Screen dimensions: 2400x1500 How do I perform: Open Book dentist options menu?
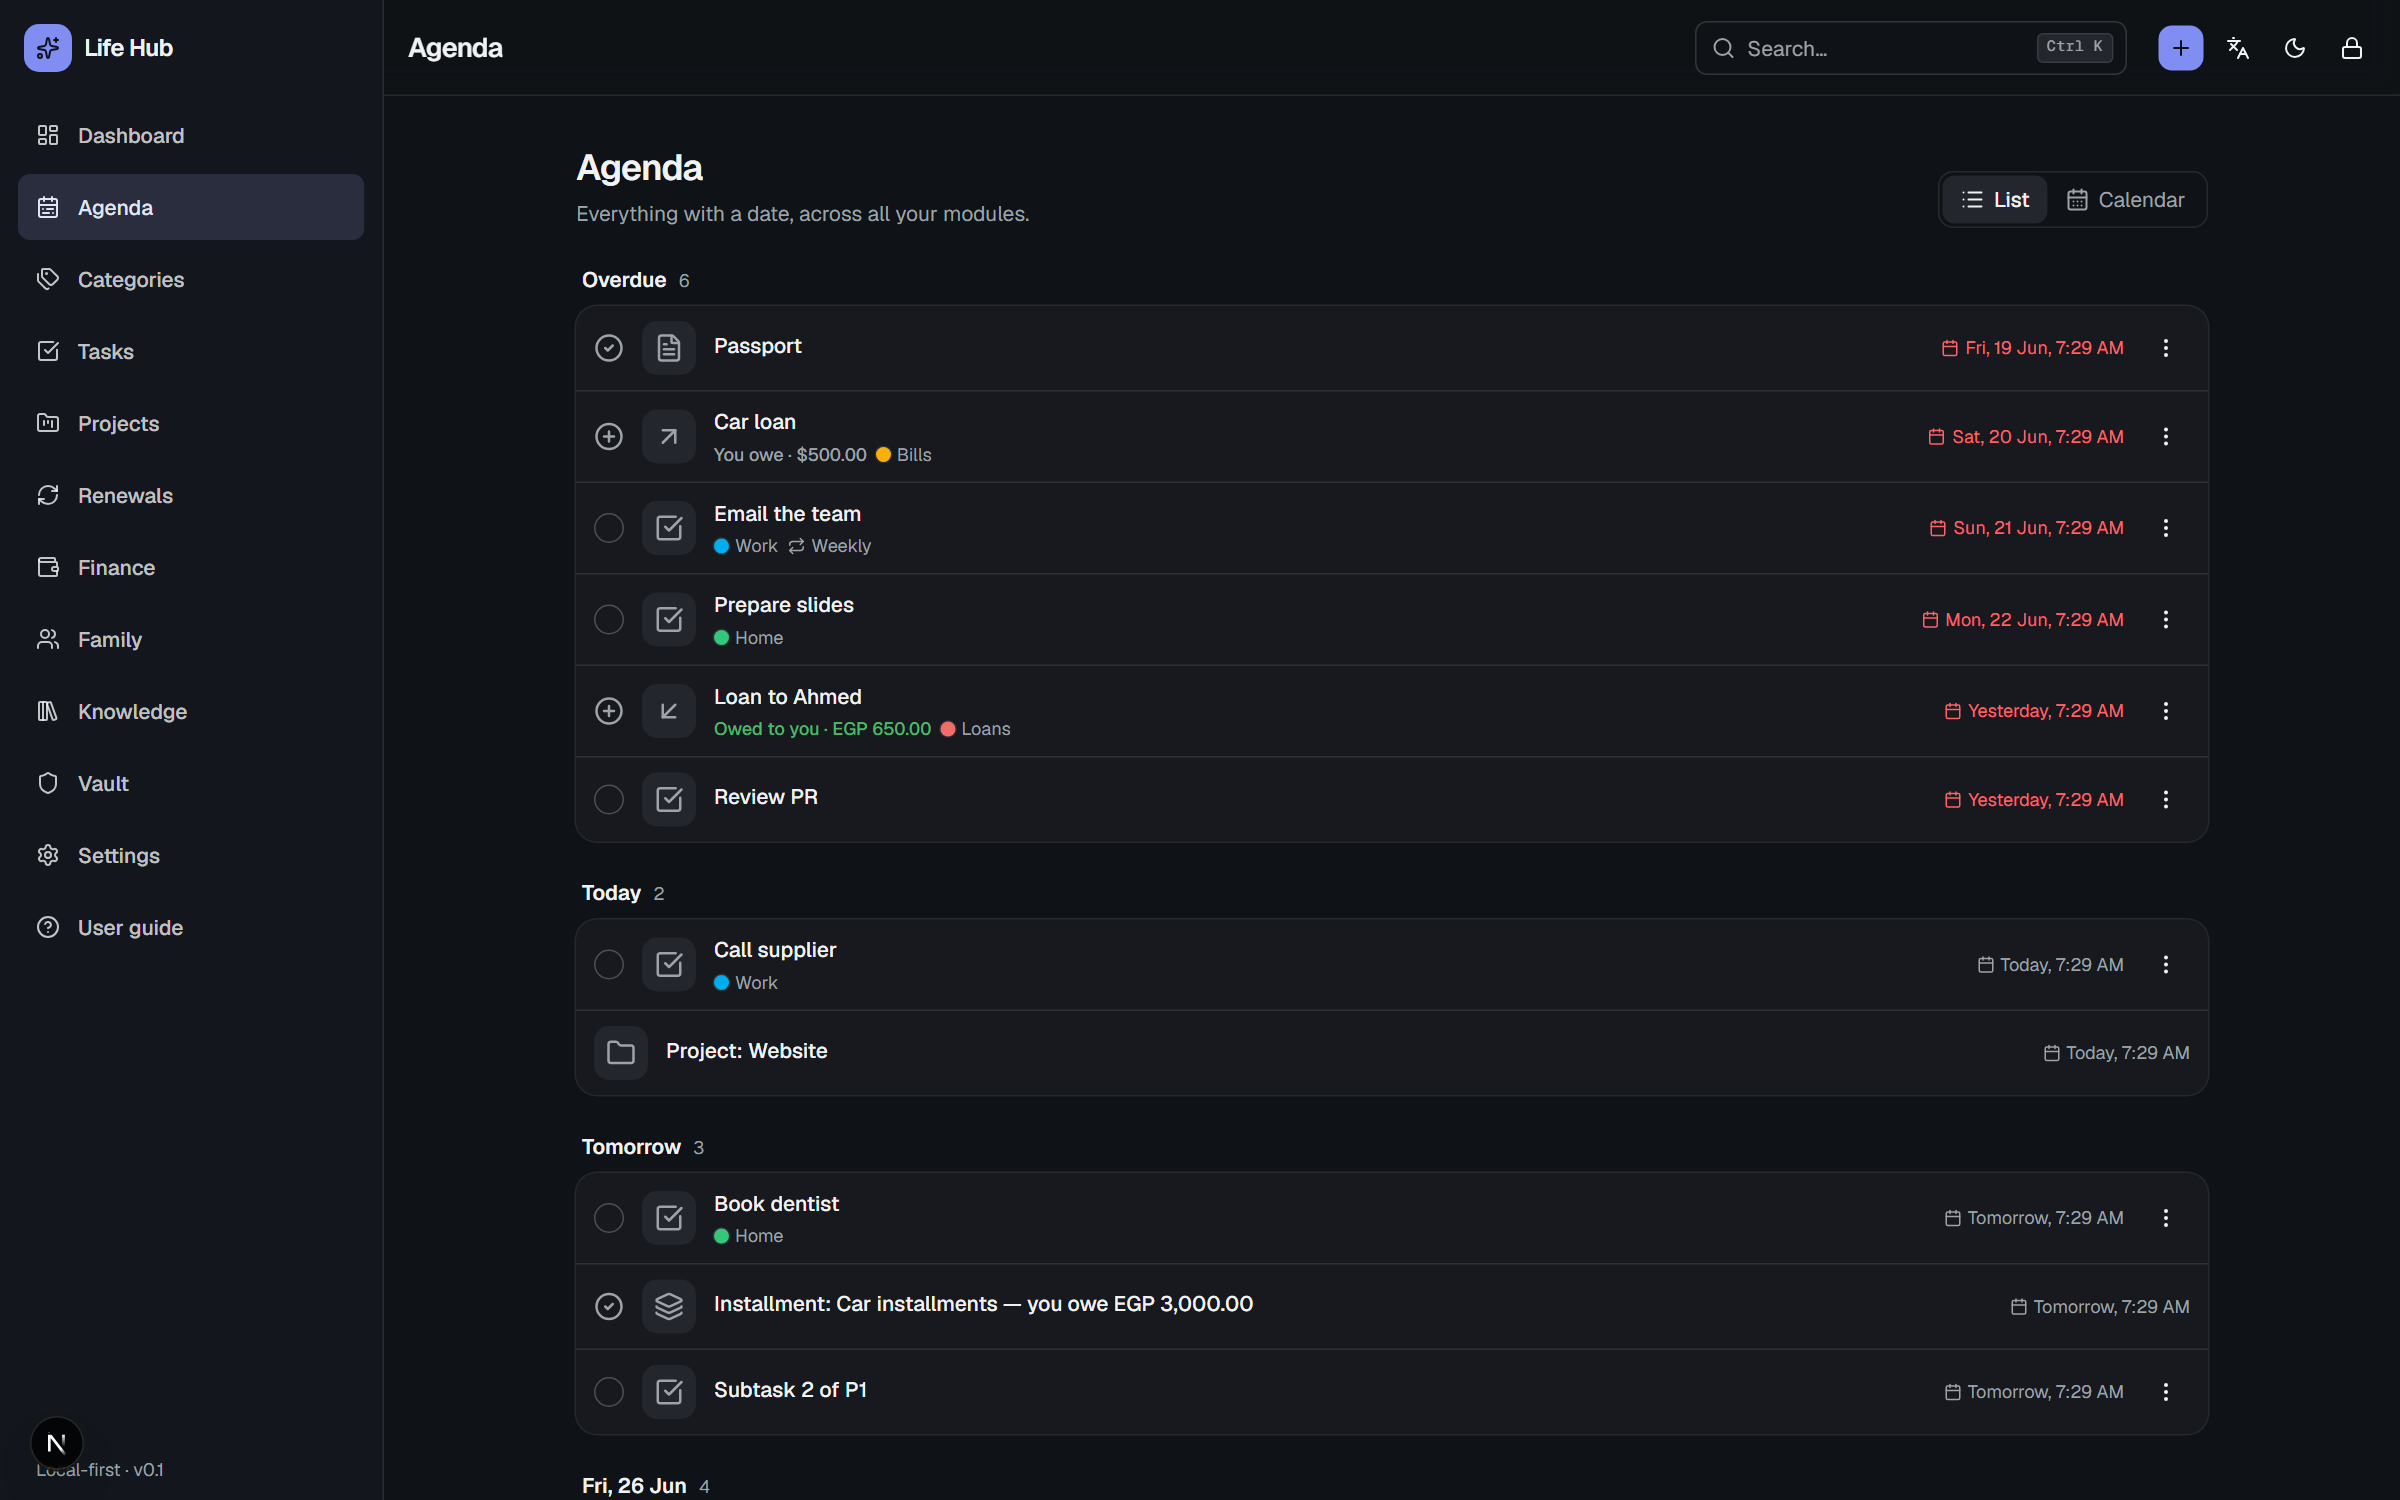tap(2166, 1218)
